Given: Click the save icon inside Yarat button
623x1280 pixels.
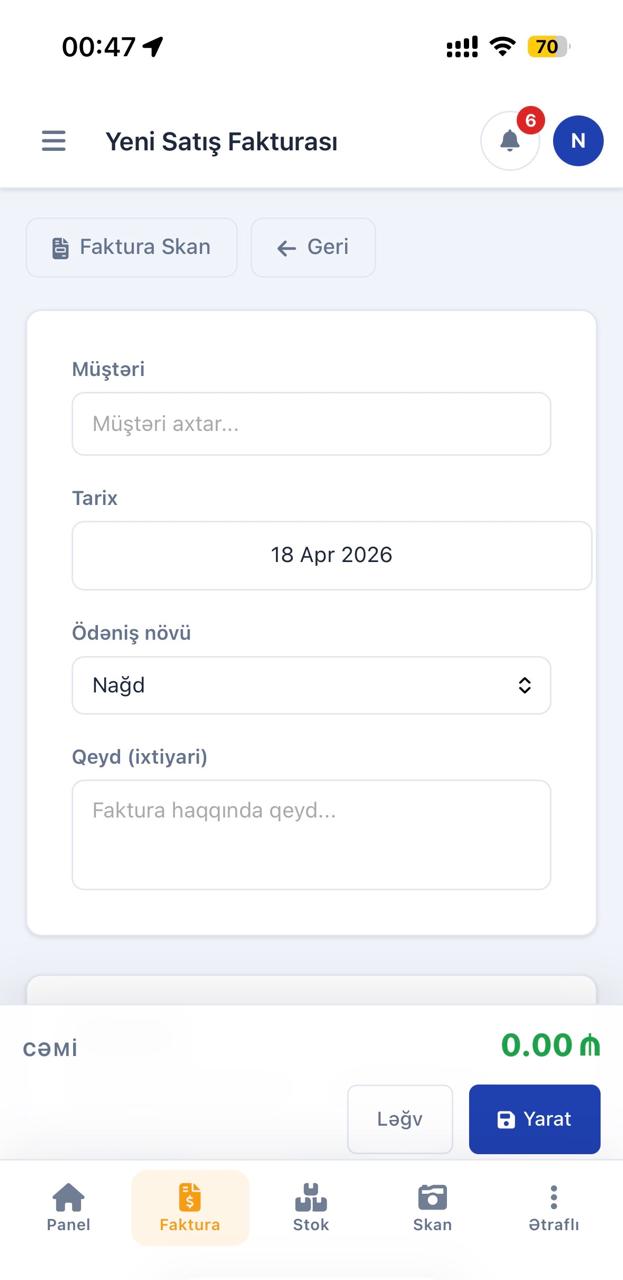Looking at the screenshot, I should coord(508,1119).
